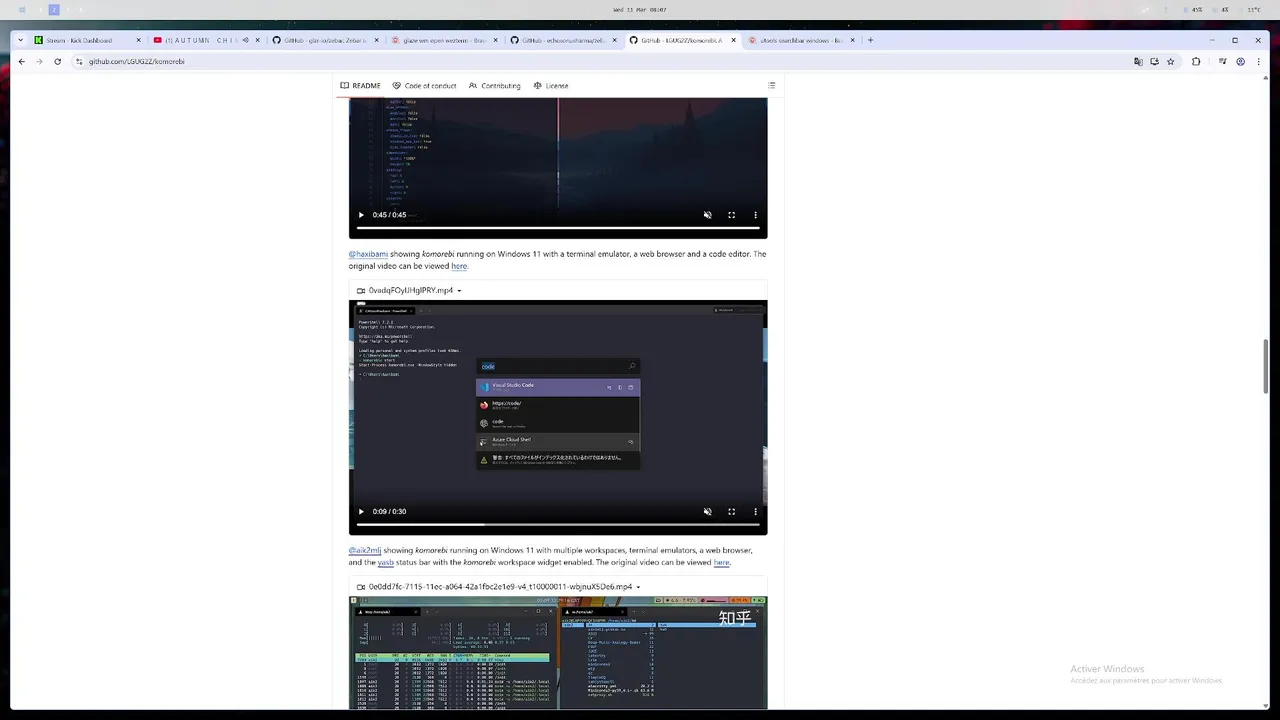Screen dimensions: 1280x720
Task: Open the @aik2mlj profile link
Action: pyautogui.click(x=365, y=550)
